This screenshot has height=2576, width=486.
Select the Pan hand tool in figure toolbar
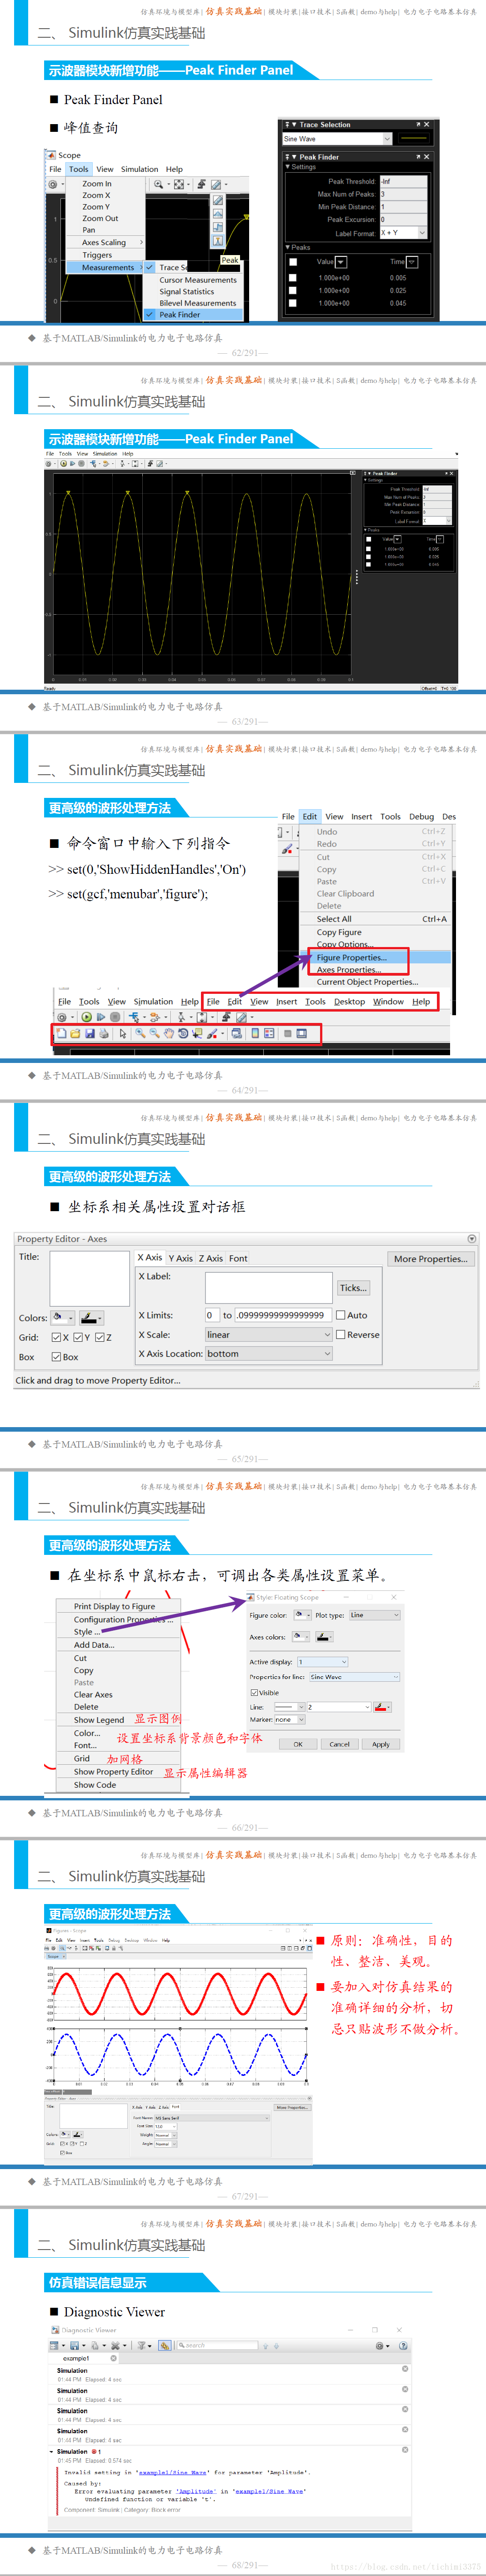(x=169, y=1033)
